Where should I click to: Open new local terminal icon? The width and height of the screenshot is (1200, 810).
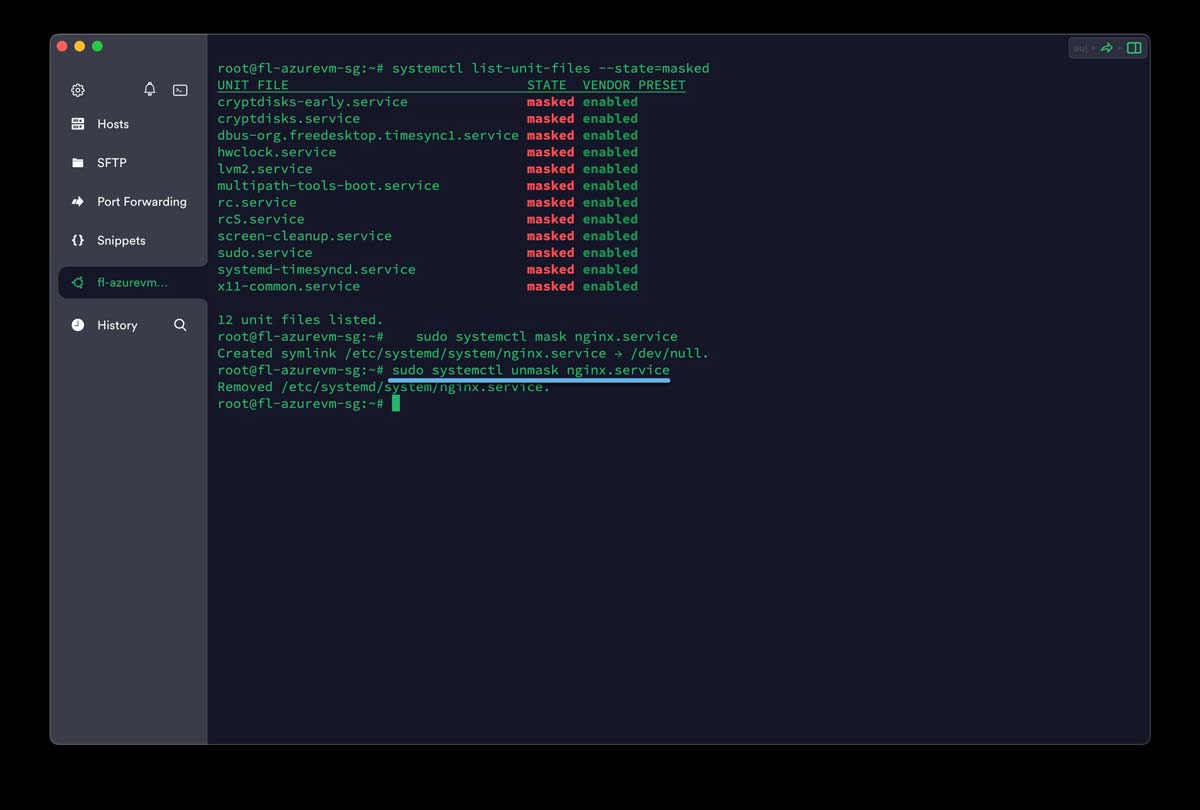coord(180,90)
